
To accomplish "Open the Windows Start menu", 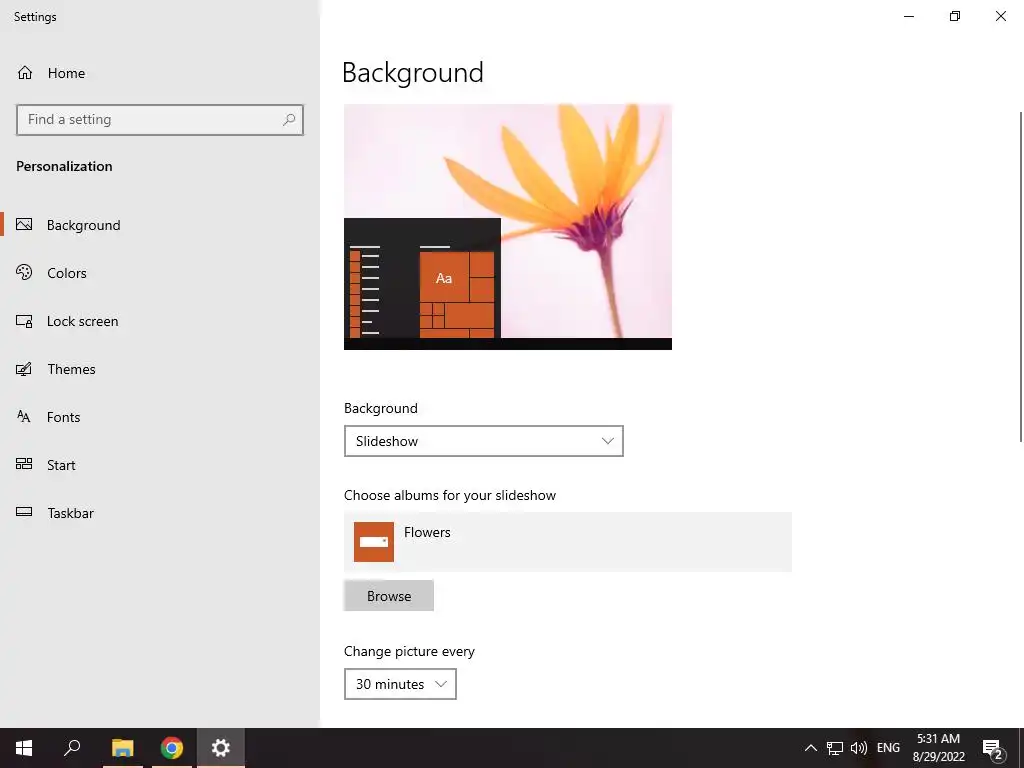I will click(24, 748).
